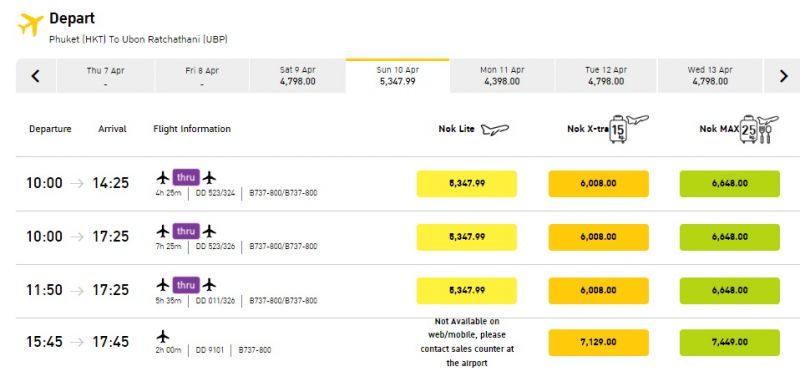Click the airplane icon of flight DD 9101
The image size is (800, 387).
[x=163, y=337]
